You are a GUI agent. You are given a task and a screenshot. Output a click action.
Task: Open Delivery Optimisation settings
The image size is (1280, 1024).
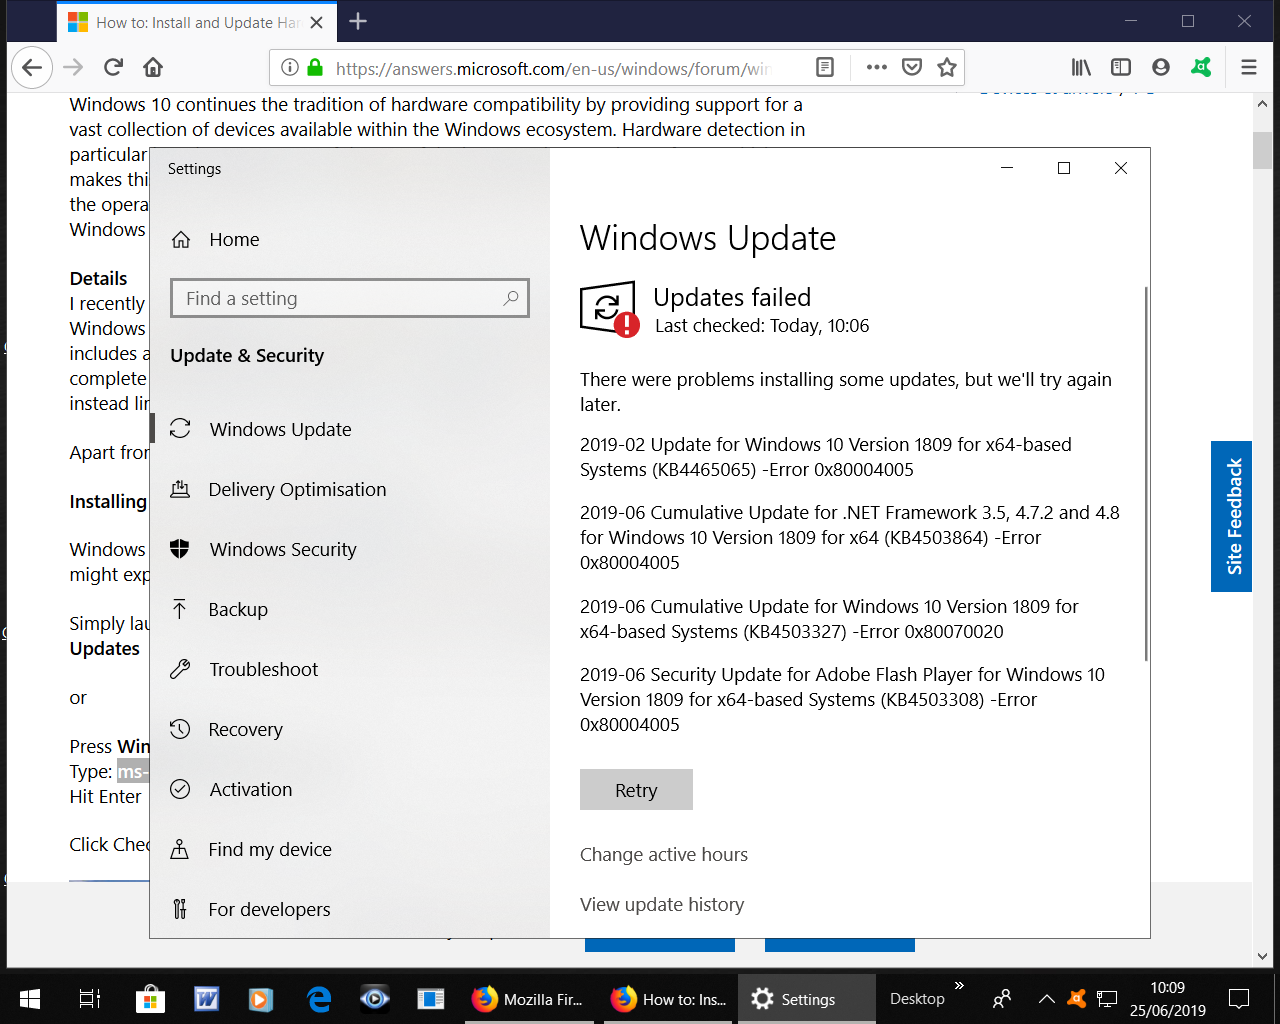coord(350,489)
